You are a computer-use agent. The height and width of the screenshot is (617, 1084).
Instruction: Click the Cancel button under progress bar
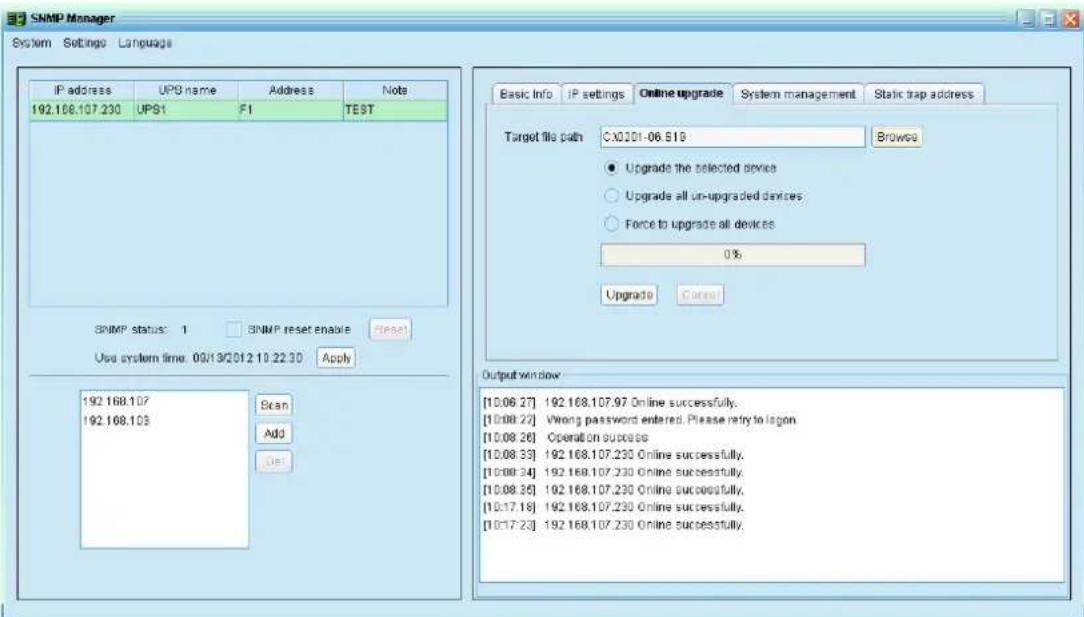point(700,295)
